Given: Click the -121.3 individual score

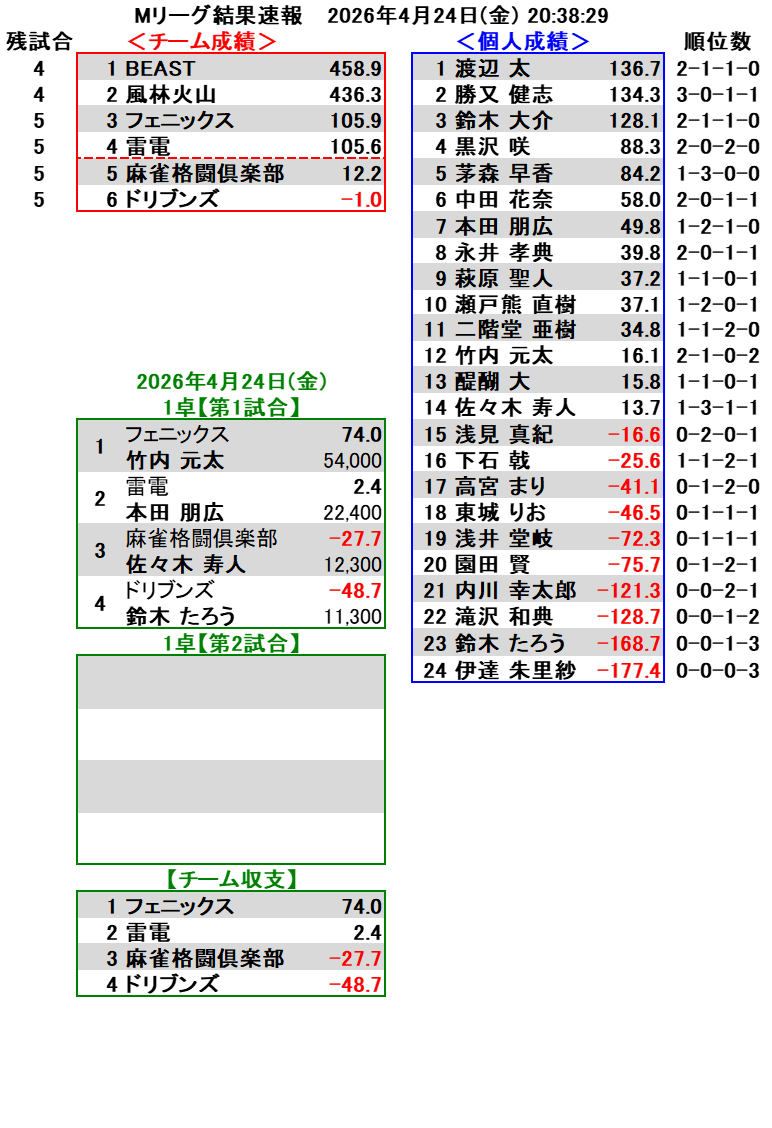Looking at the screenshot, I should 628,590.
